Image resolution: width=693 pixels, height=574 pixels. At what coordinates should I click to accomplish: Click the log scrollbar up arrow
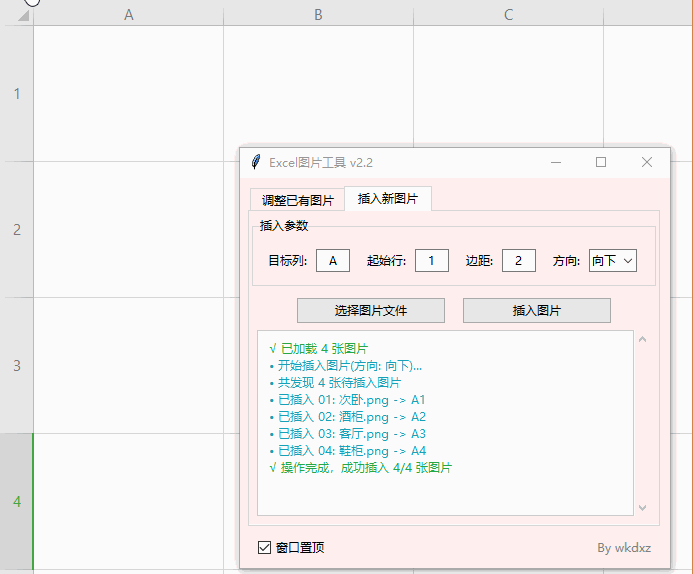[x=642, y=340]
